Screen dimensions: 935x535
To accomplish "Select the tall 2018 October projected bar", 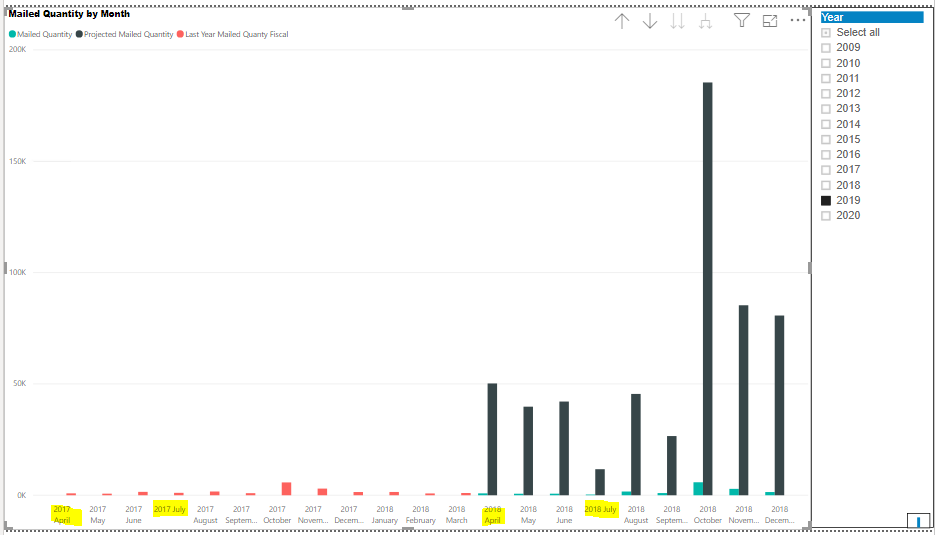I will (708, 289).
